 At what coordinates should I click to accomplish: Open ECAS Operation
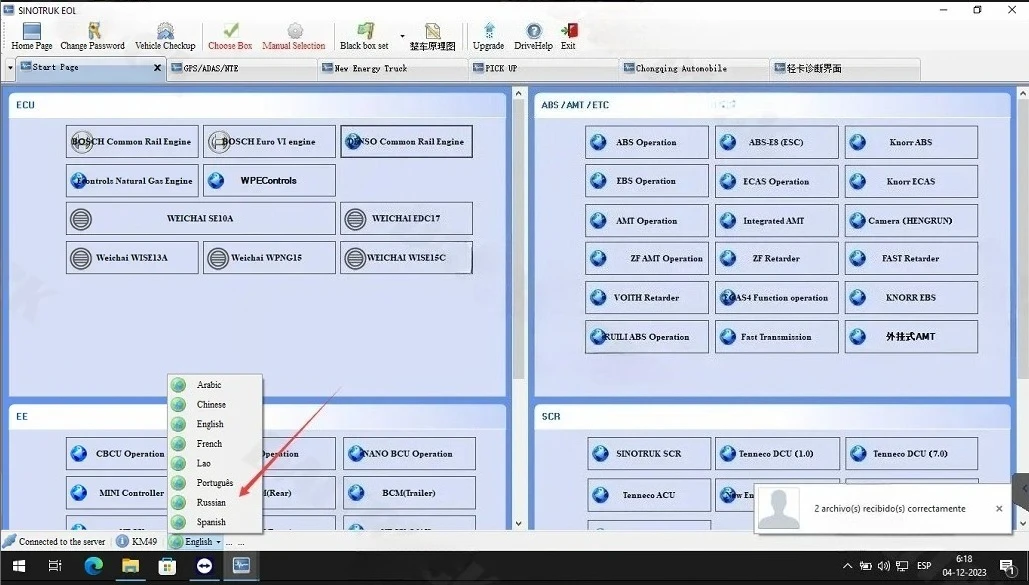(x=776, y=181)
